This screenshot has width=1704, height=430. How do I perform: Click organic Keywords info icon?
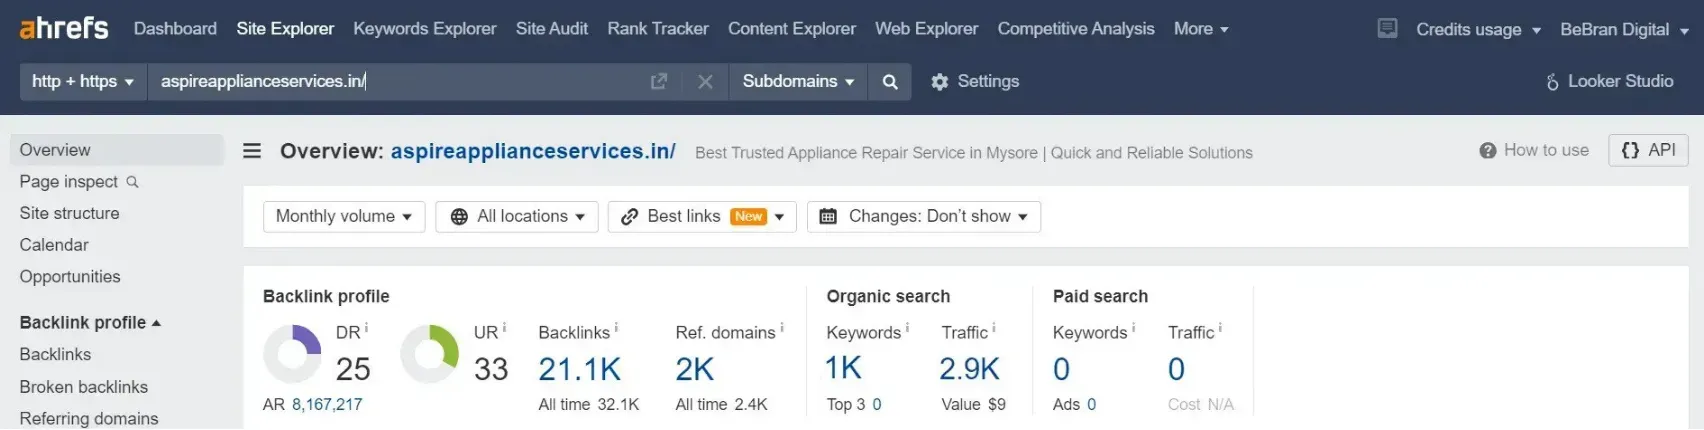pyautogui.click(x=907, y=327)
